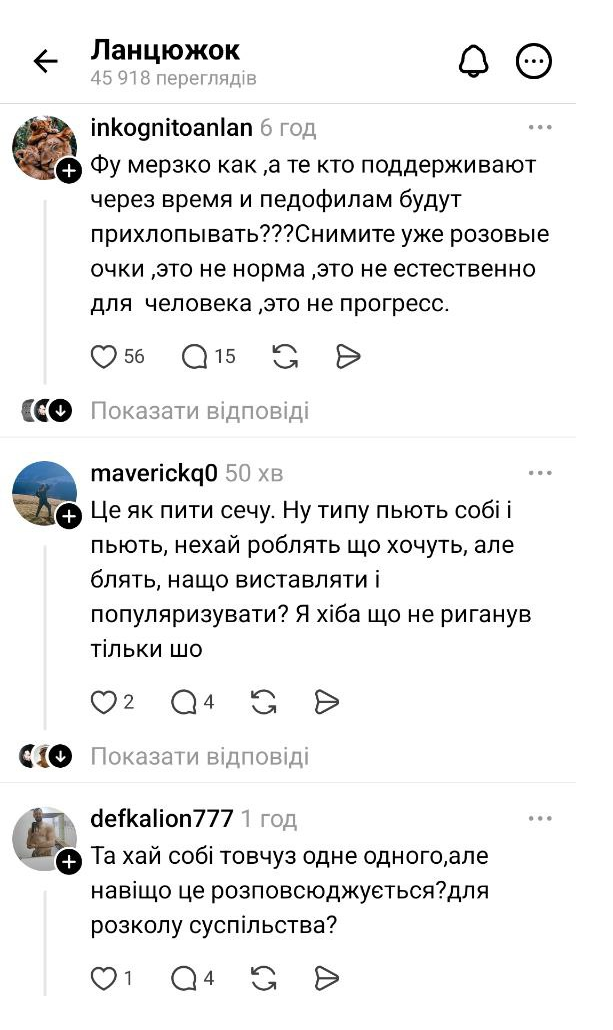The height and width of the screenshot is (1030, 613).
Task: Open defkalion777's profile via username
Action: [x=162, y=819]
